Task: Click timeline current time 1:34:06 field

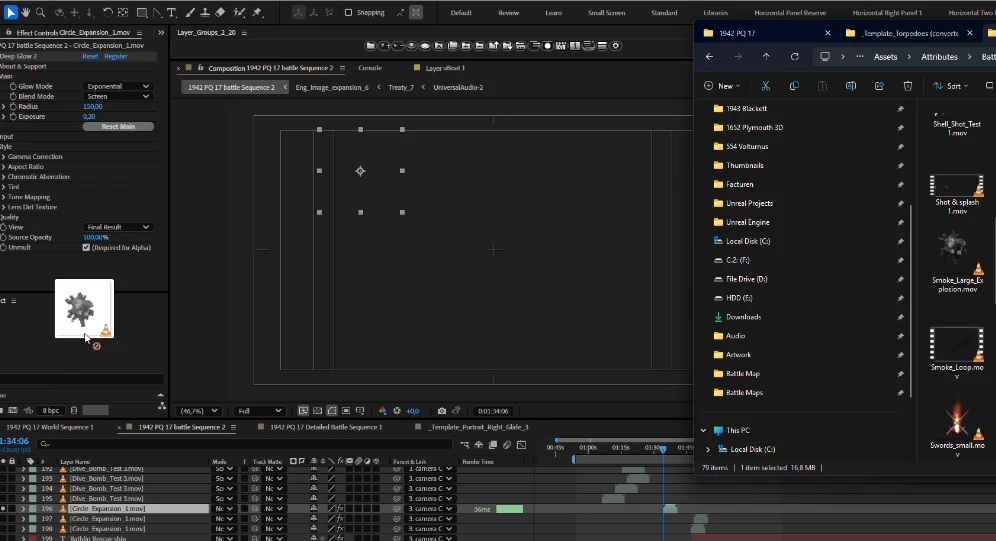Action: (x=15, y=441)
